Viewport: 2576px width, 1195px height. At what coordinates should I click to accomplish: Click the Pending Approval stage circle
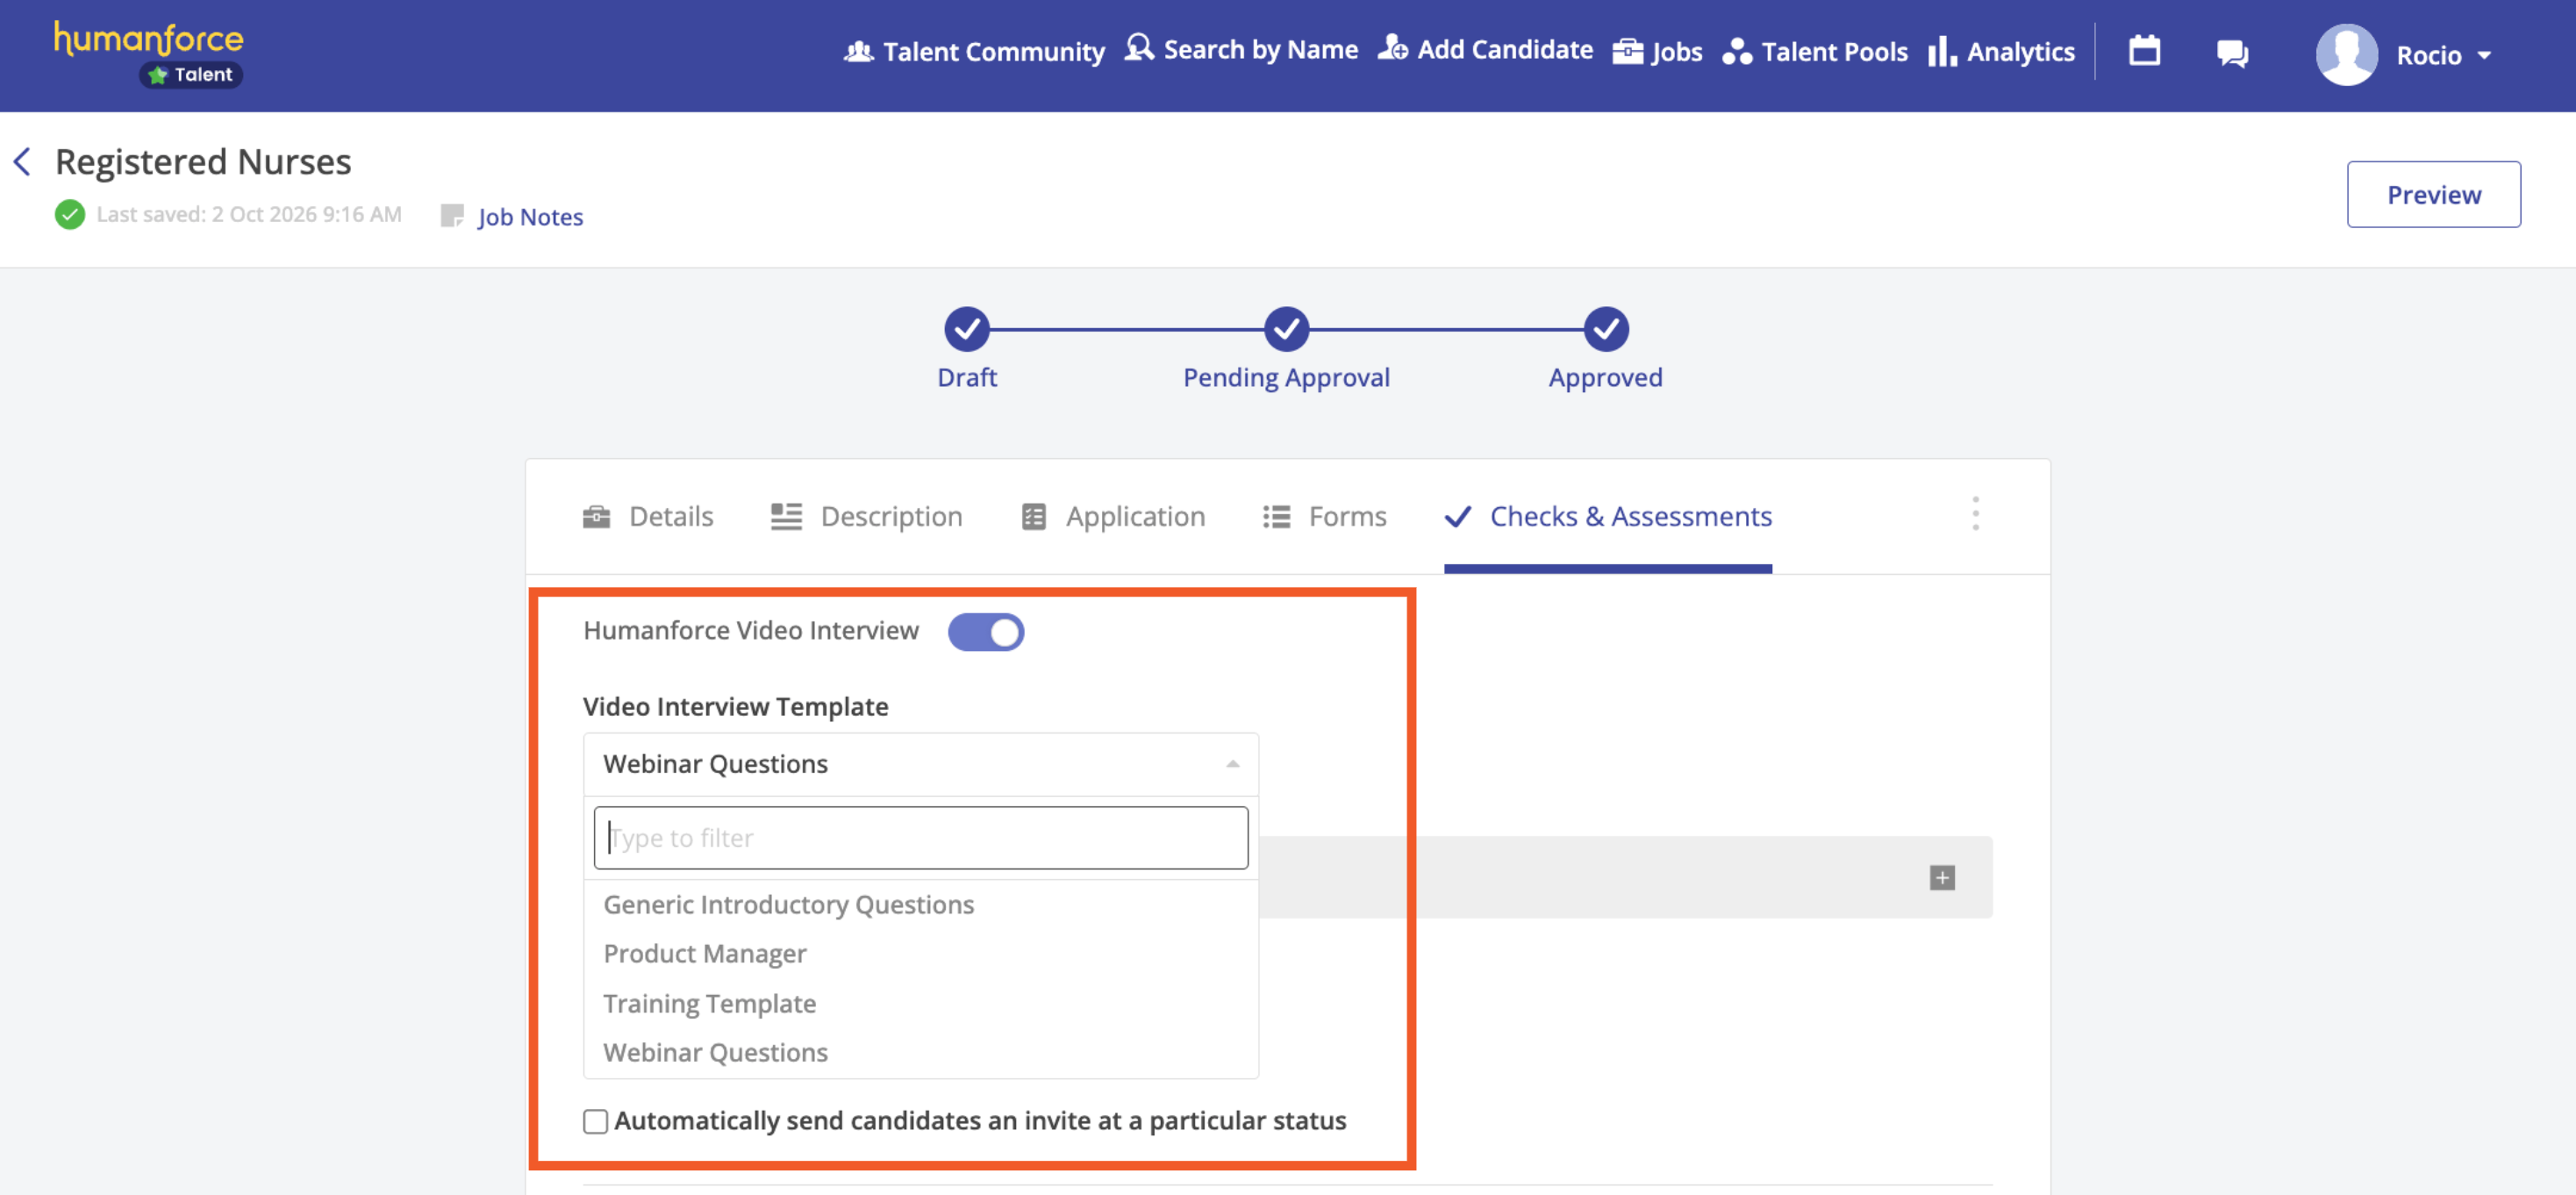tap(1286, 329)
